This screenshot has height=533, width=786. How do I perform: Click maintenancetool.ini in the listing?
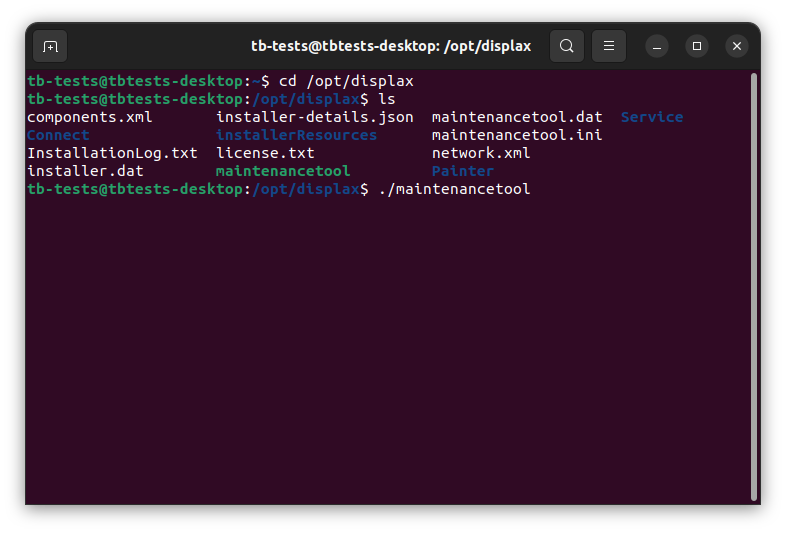click(x=517, y=135)
